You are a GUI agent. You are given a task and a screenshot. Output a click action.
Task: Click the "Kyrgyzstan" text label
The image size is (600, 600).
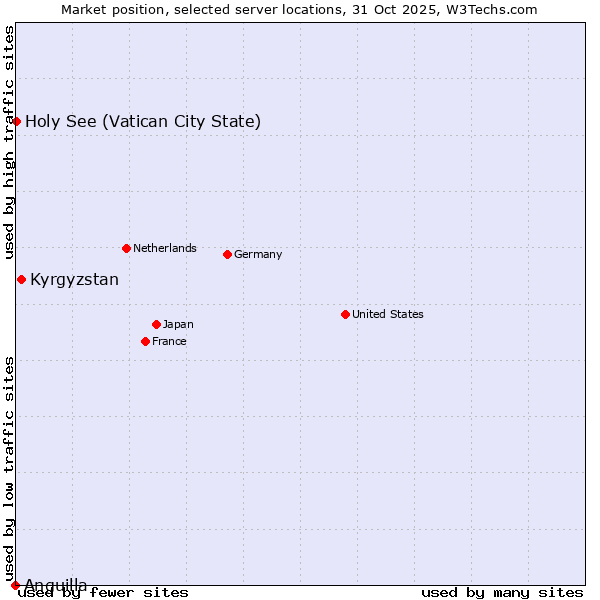pos(74,280)
